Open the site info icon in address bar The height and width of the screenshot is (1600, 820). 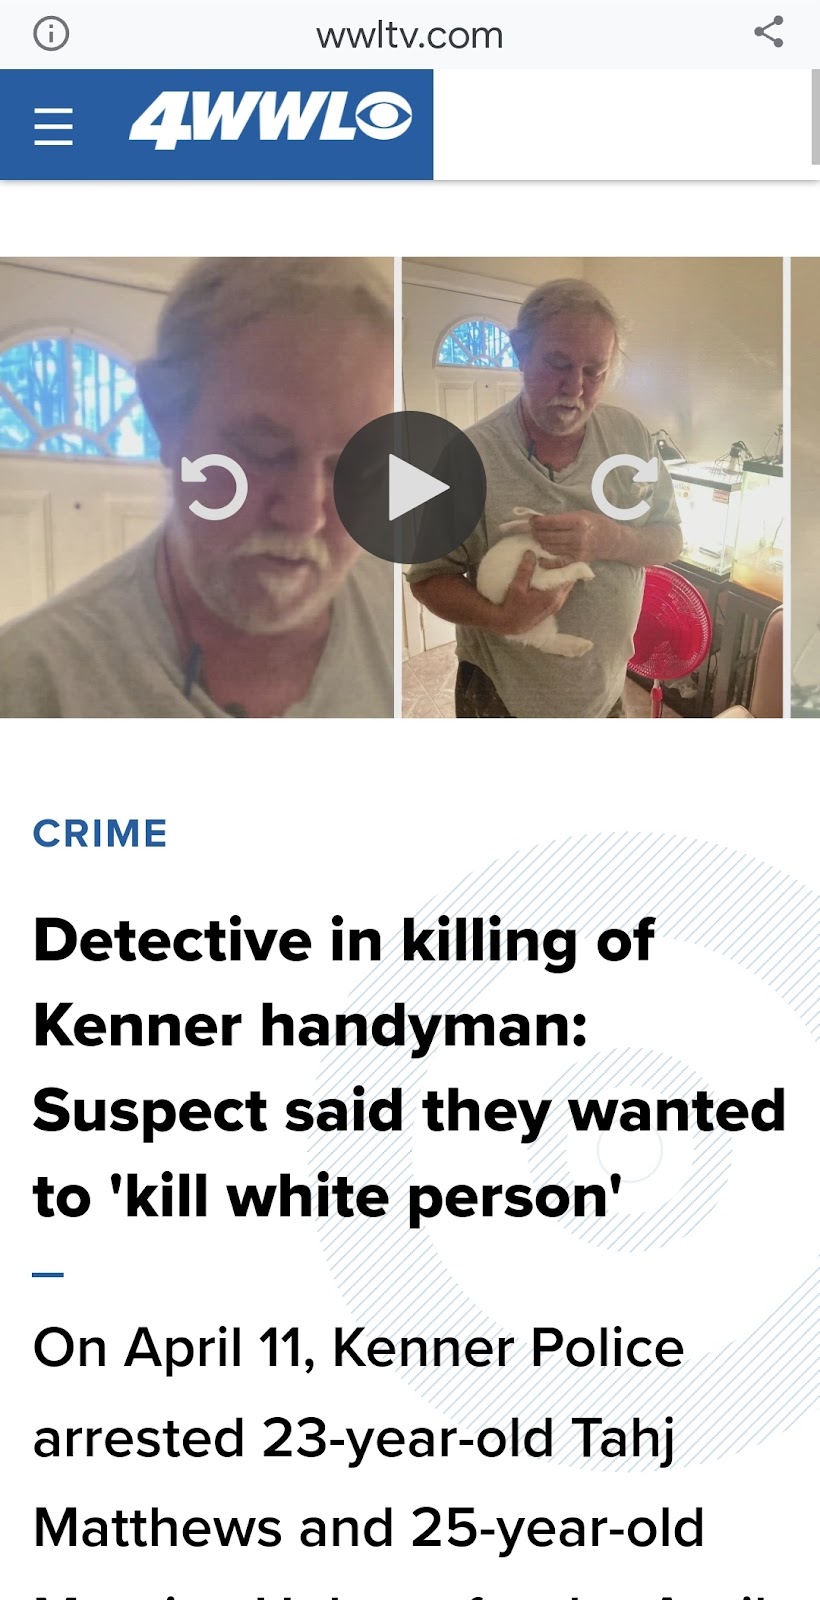point(51,34)
